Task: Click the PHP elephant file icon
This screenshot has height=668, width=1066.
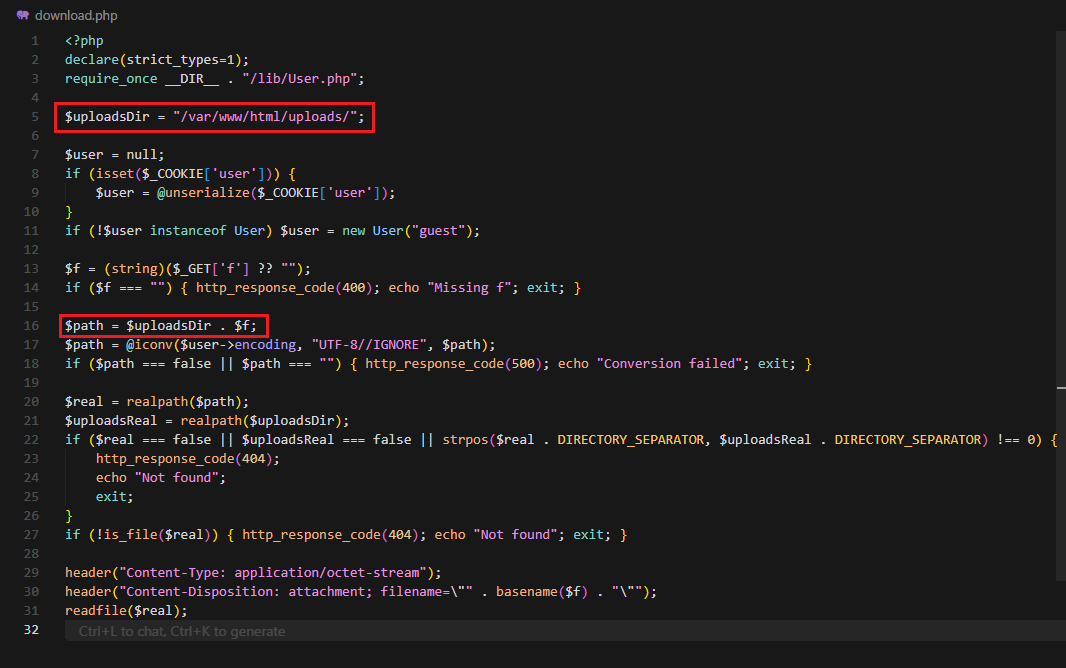Action: pos(22,16)
